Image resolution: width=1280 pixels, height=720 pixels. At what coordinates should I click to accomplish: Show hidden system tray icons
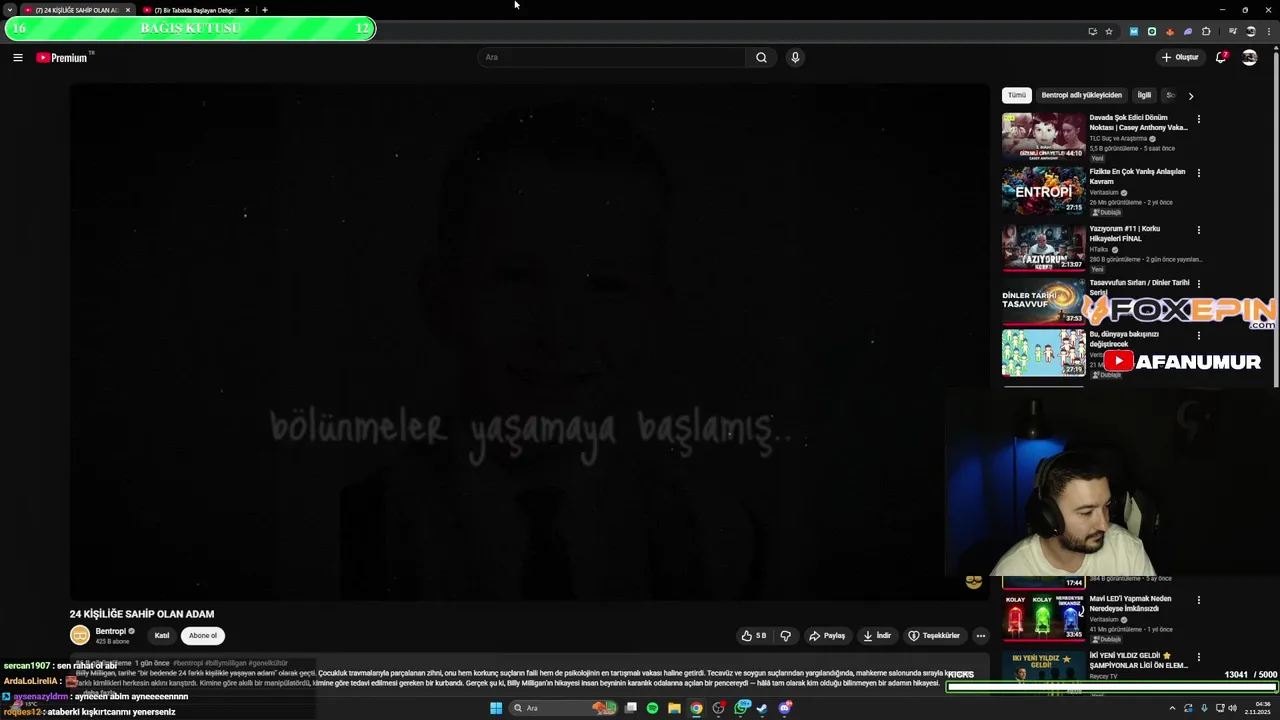(x=1172, y=708)
